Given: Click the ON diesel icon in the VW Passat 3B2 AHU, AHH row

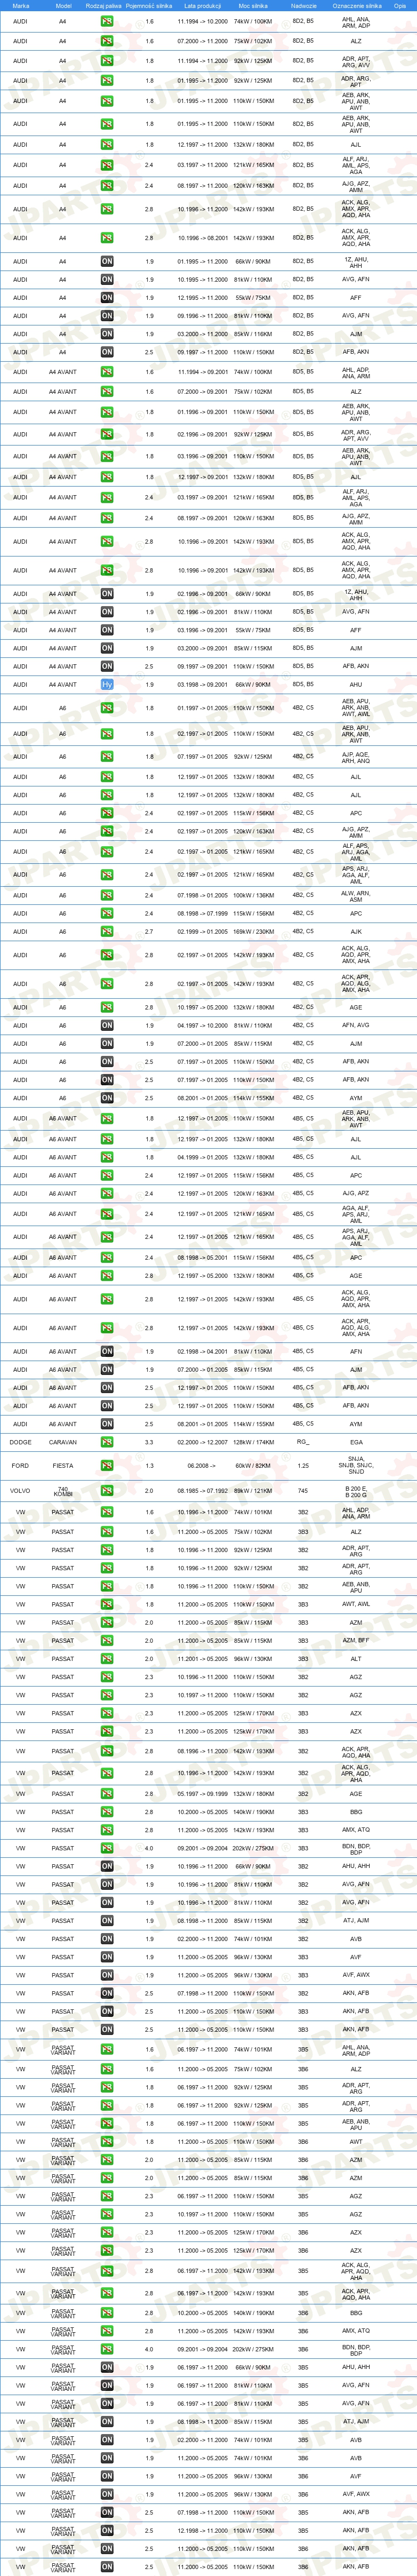Looking at the screenshot, I should 107,1866.
